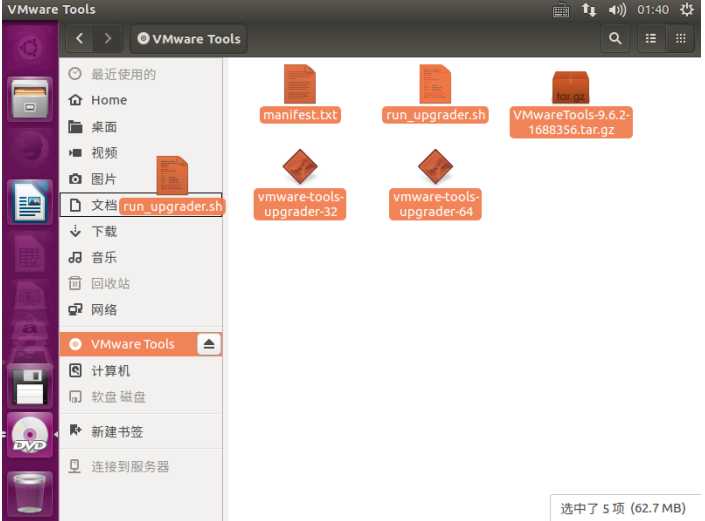This screenshot has height=521, width=705.
Task: Go forward using the right arrow button
Action: pyautogui.click(x=108, y=39)
